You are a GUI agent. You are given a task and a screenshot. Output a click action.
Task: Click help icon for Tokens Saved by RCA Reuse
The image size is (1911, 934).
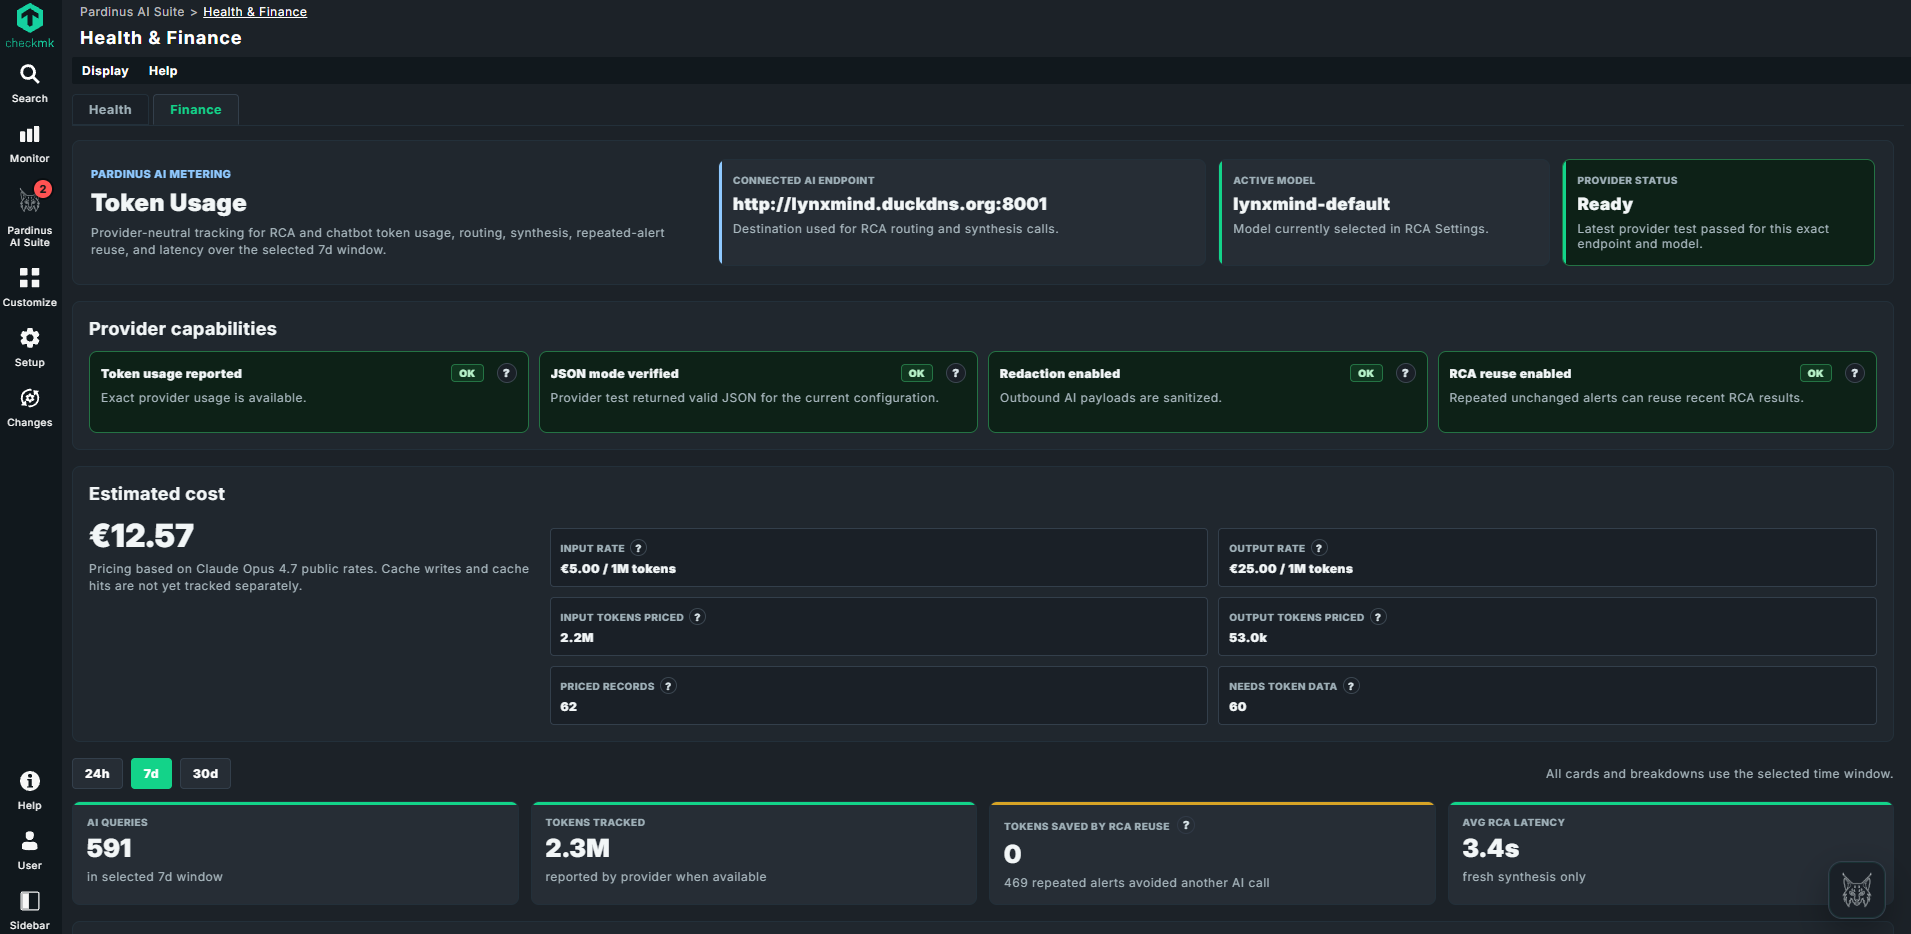point(1186,825)
